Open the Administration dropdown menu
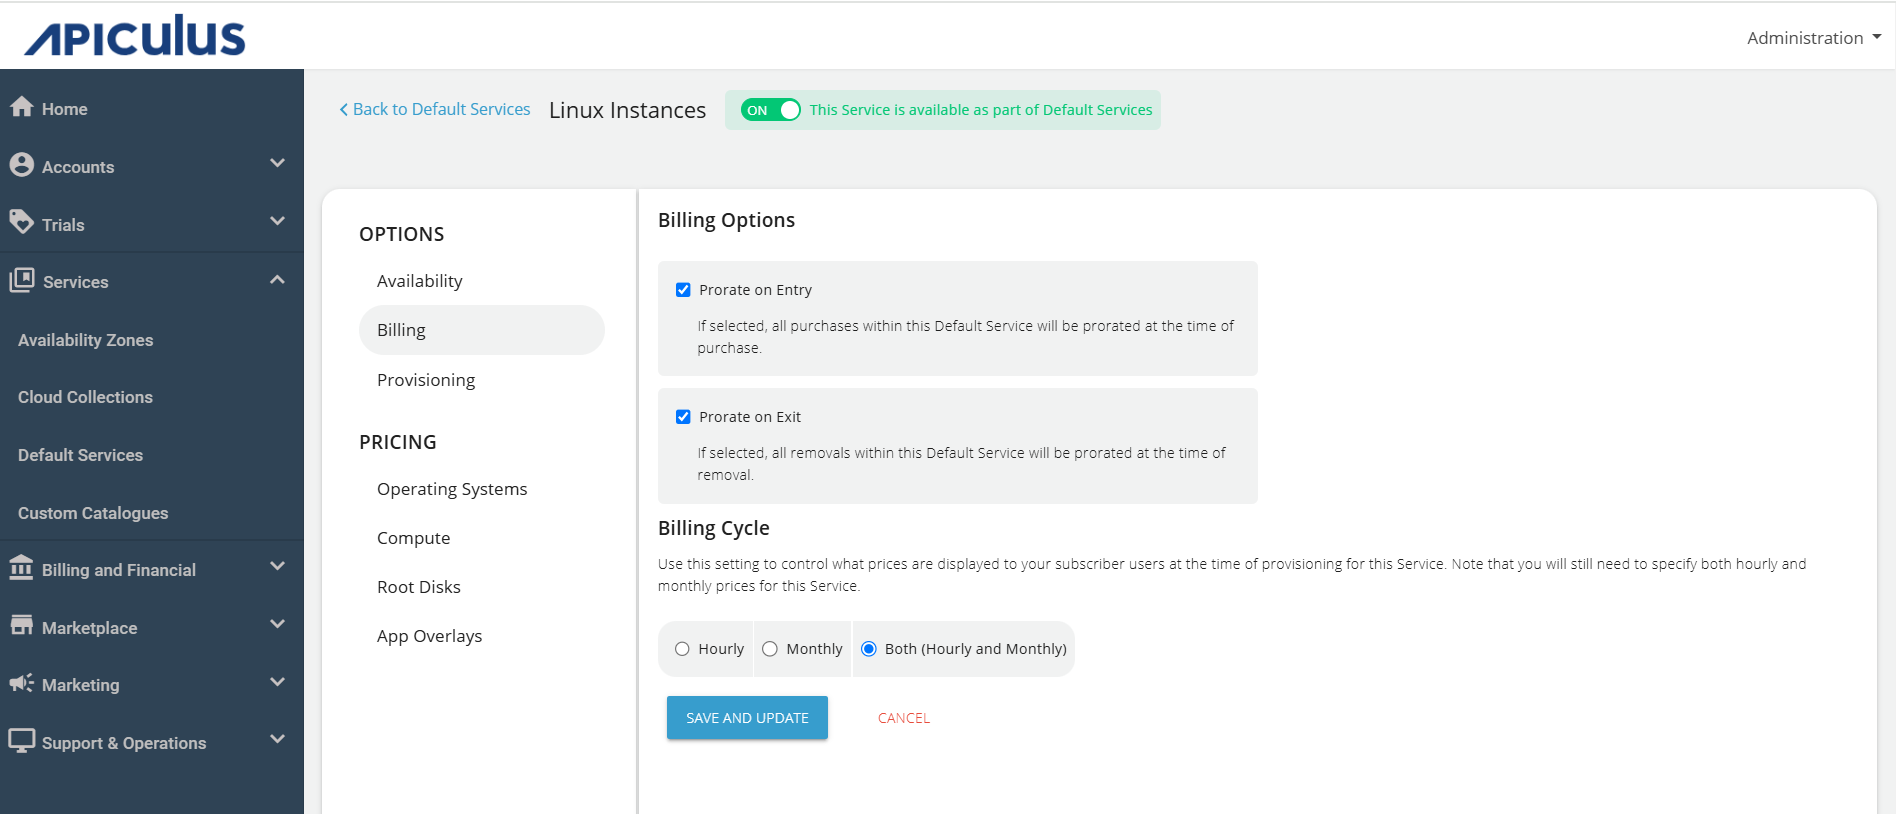The height and width of the screenshot is (814, 1896). point(1813,38)
